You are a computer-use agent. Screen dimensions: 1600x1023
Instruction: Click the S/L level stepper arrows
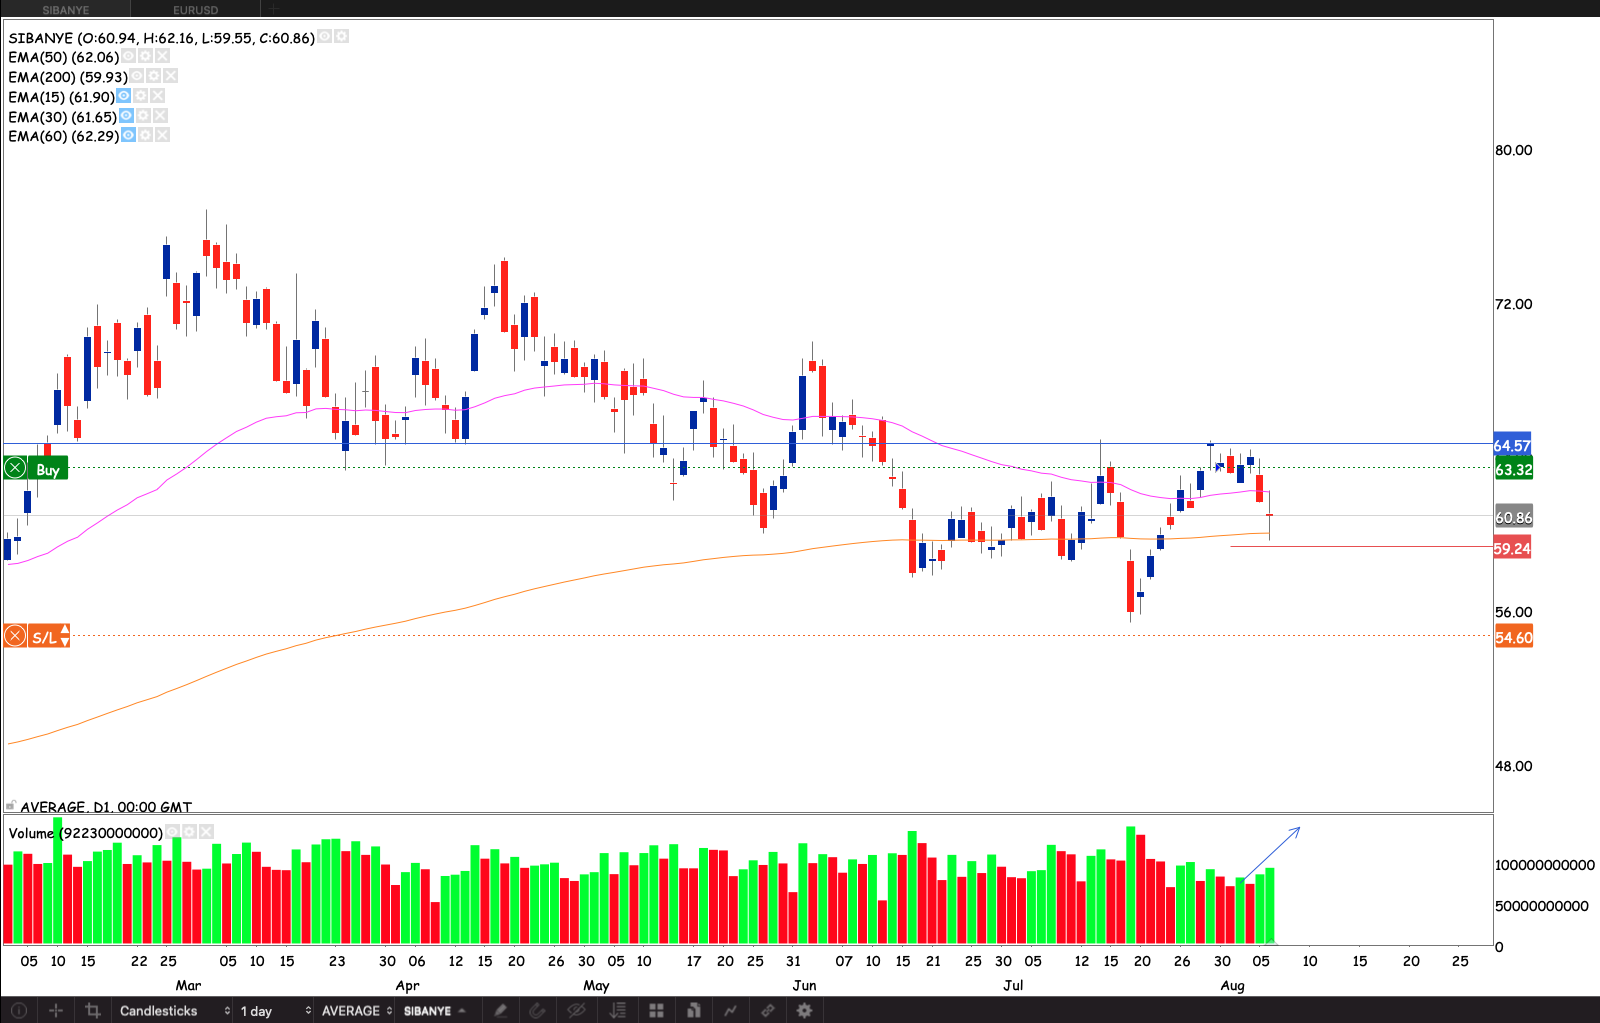pyautogui.click(x=65, y=636)
